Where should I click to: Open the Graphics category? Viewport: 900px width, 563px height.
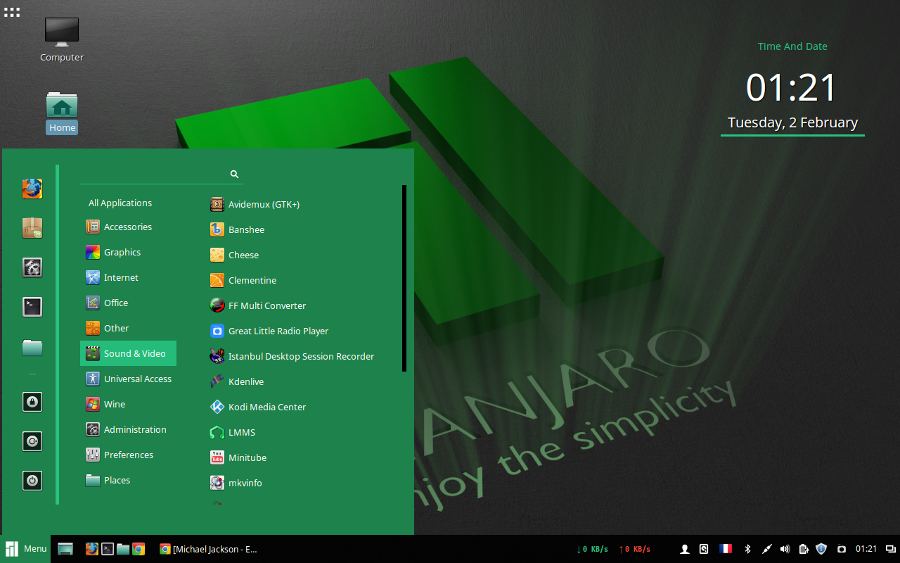point(128,252)
